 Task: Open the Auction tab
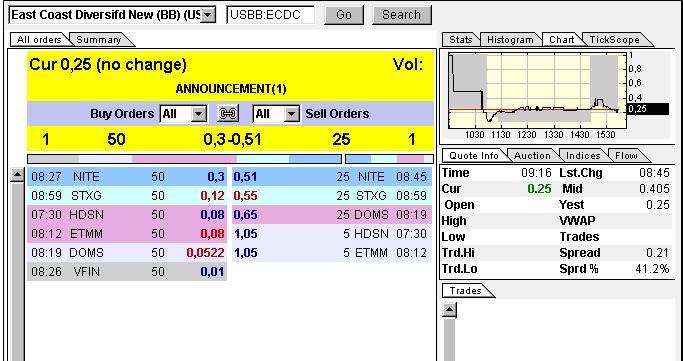pyautogui.click(x=532, y=155)
